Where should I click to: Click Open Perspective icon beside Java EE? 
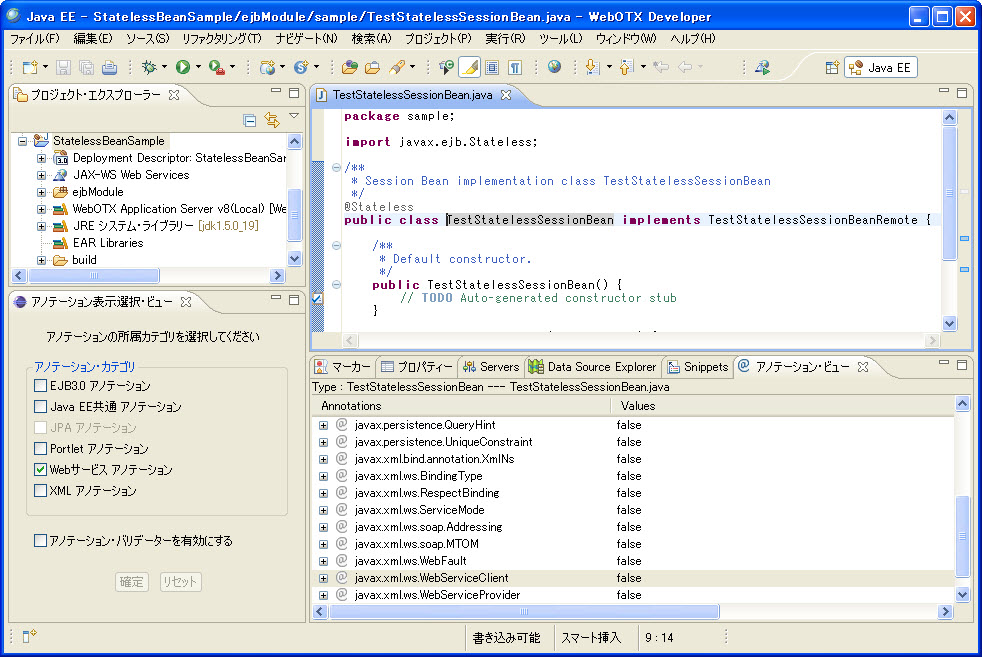831,67
